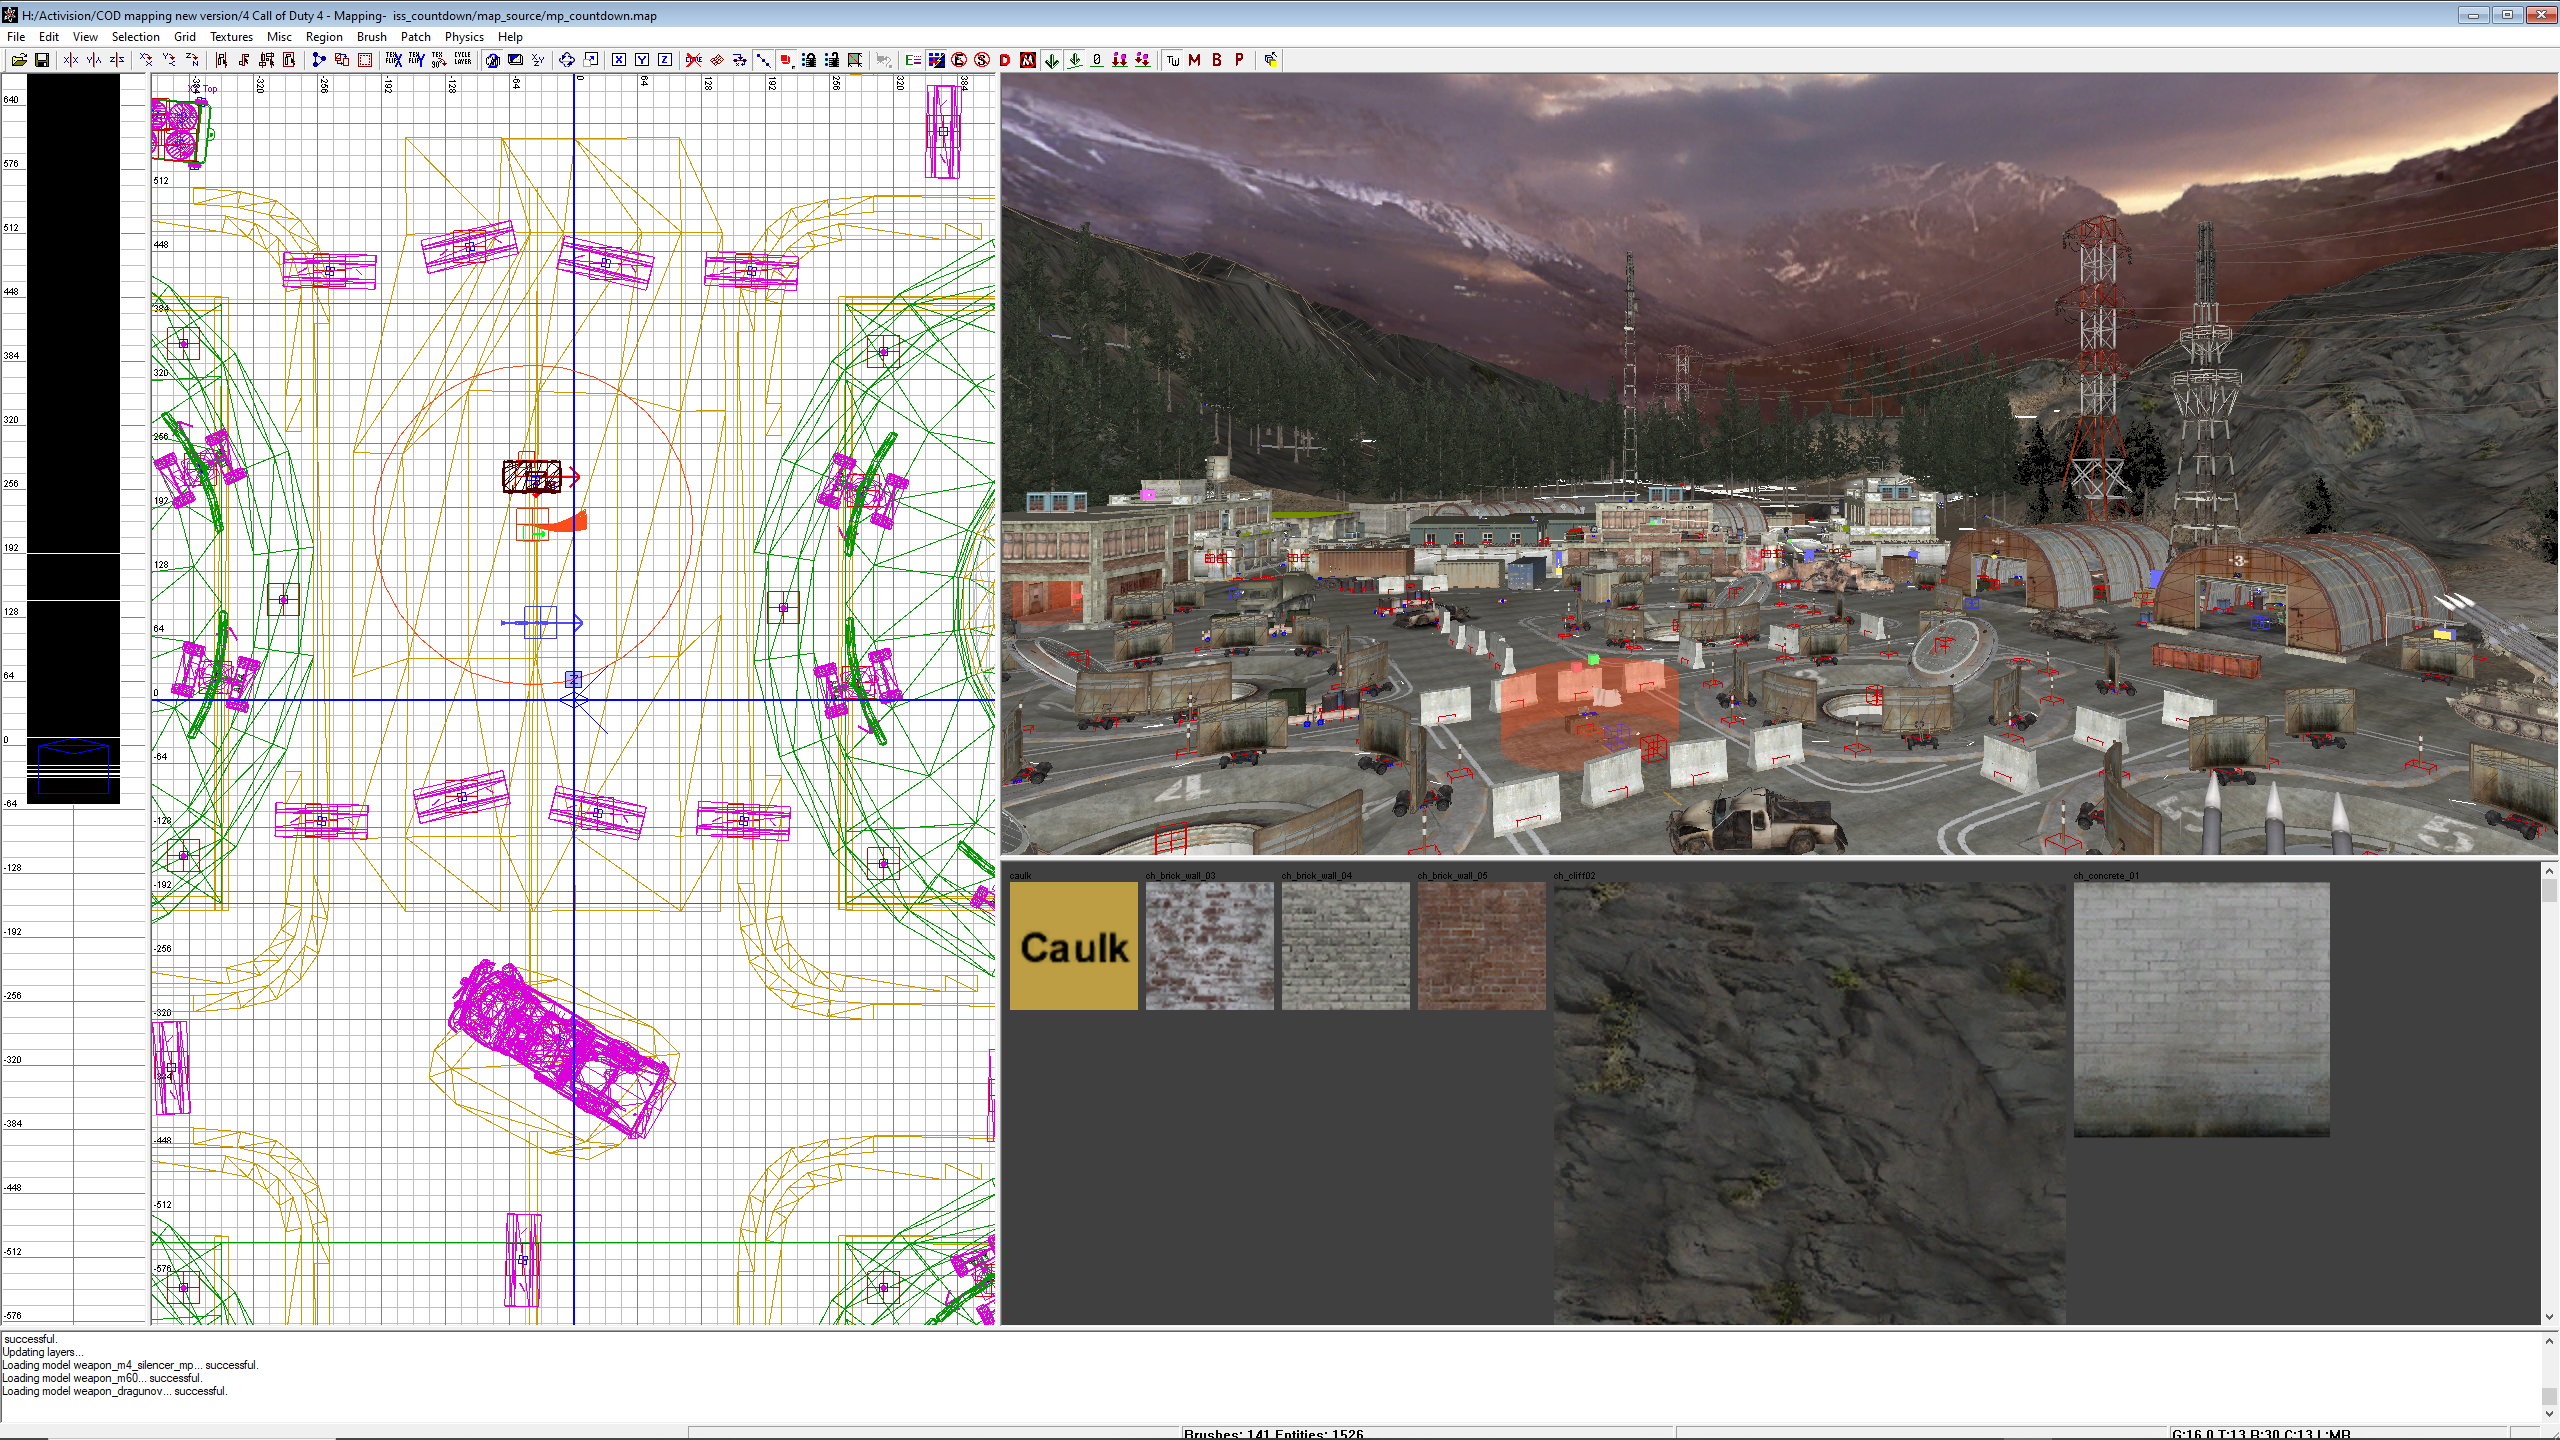
Task: Toggle the red D filter button
Action: pyautogui.click(x=1005, y=60)
